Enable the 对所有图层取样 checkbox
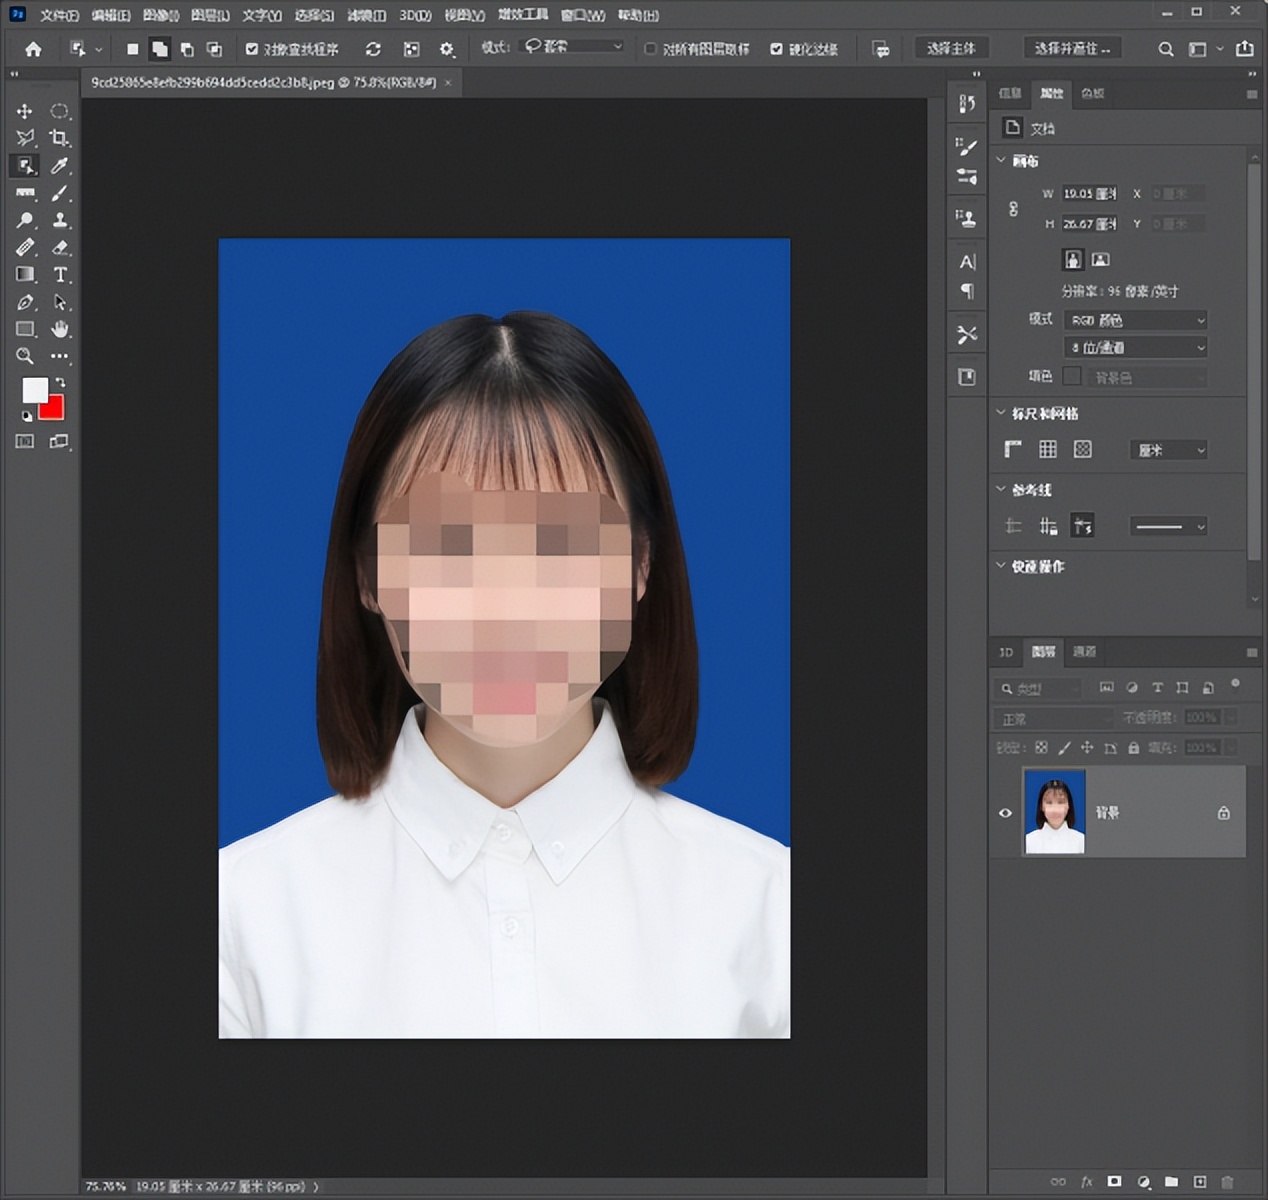 [650, 49]
